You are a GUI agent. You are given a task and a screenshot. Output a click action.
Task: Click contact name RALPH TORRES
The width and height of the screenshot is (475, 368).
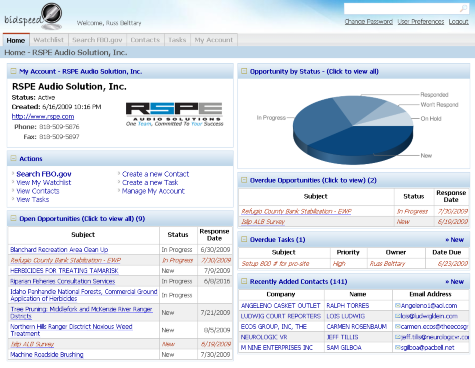(348, 306)
